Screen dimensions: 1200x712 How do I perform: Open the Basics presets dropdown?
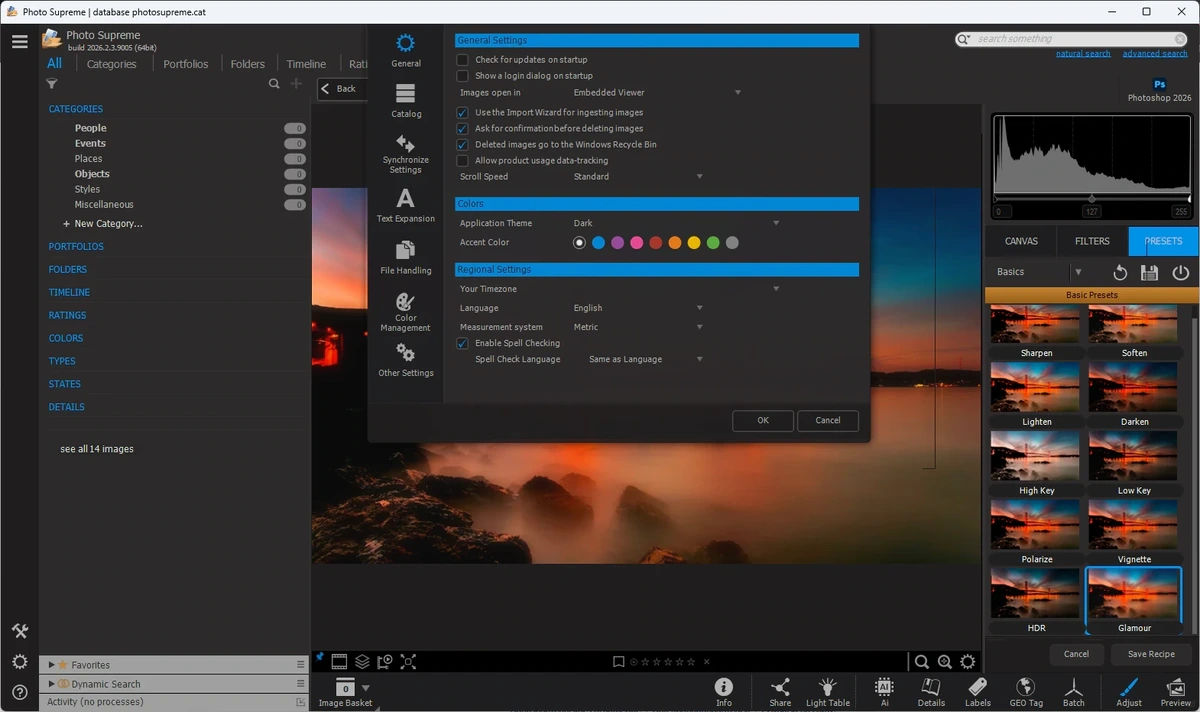(1038, 272)
